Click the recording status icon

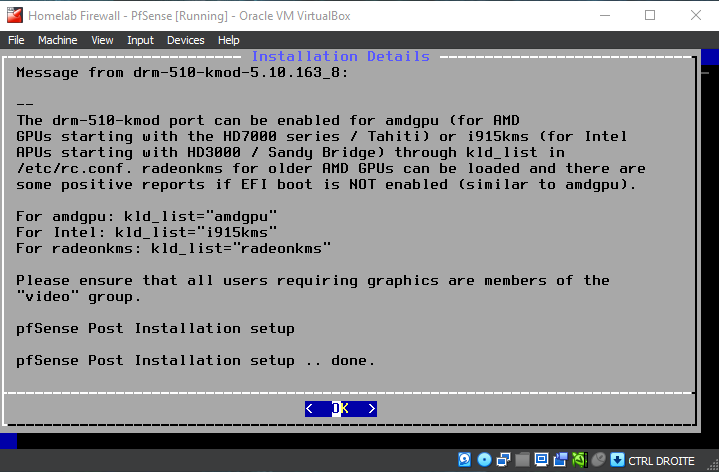point(560,459)
